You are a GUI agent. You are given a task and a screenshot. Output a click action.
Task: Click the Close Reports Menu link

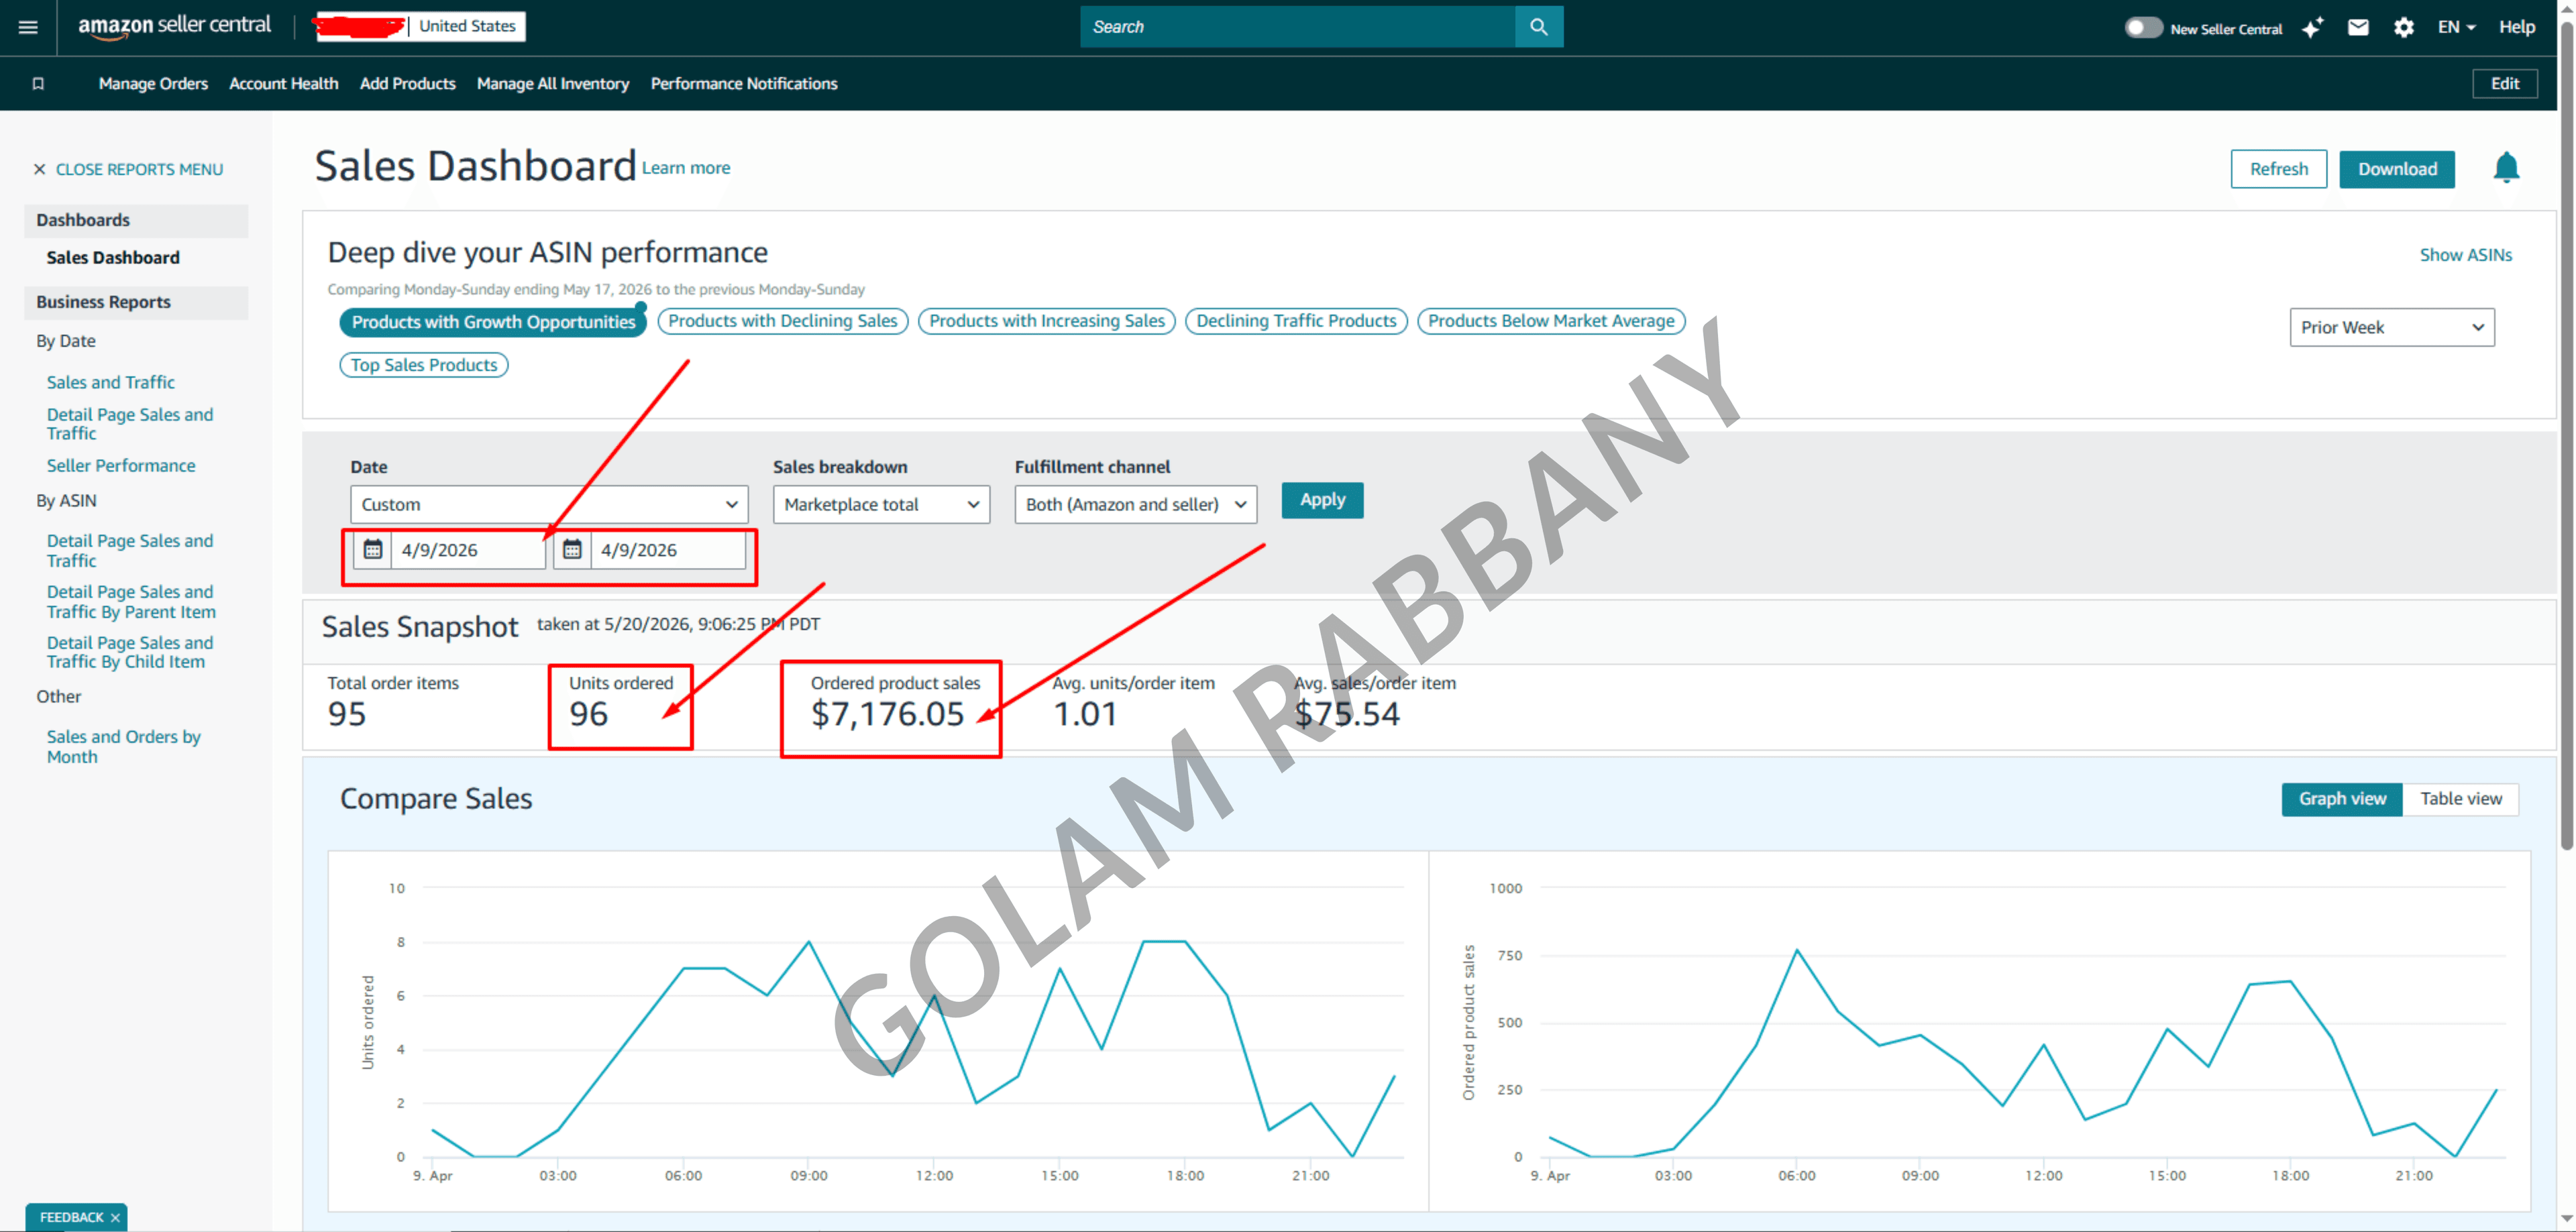pyautogui.click(x=139, y=169)
